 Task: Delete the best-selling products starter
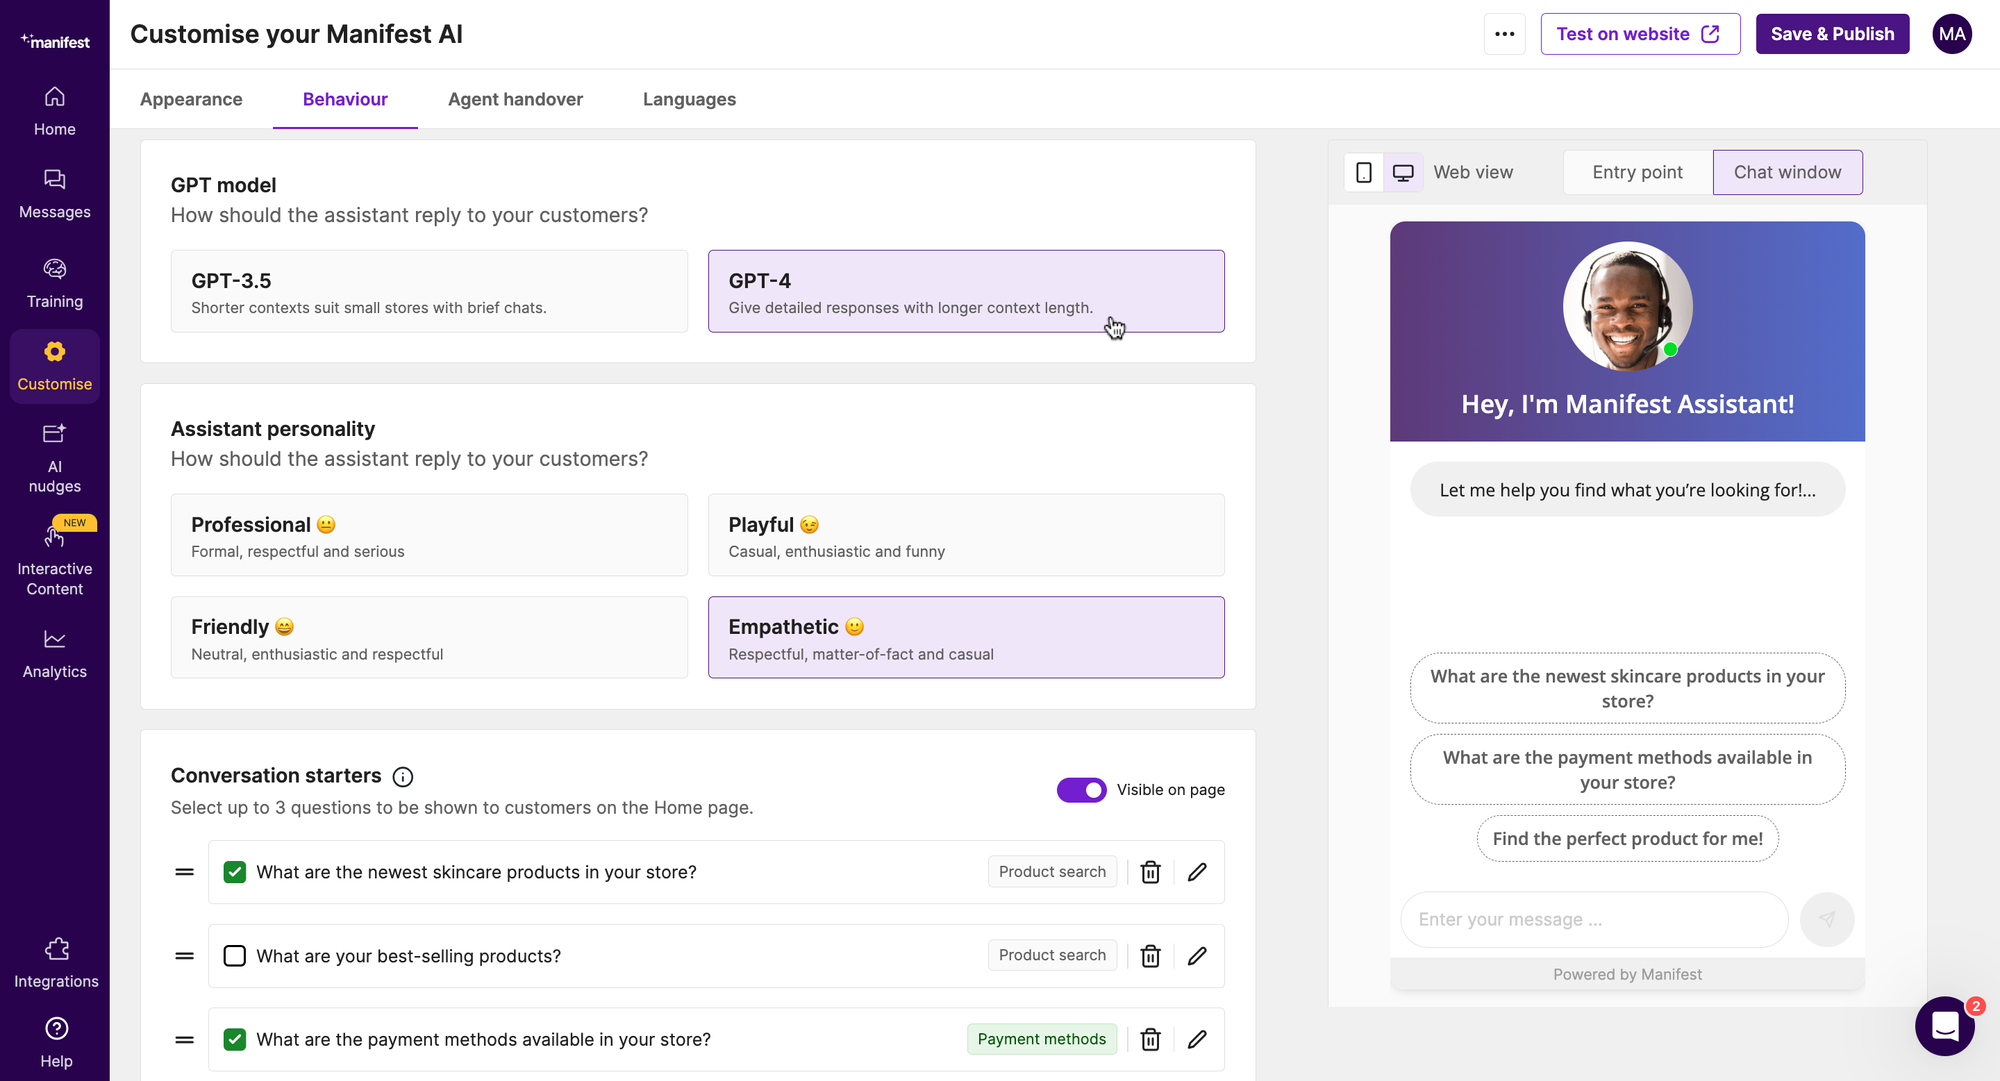pyautogui.click(x=1150, y=956)
